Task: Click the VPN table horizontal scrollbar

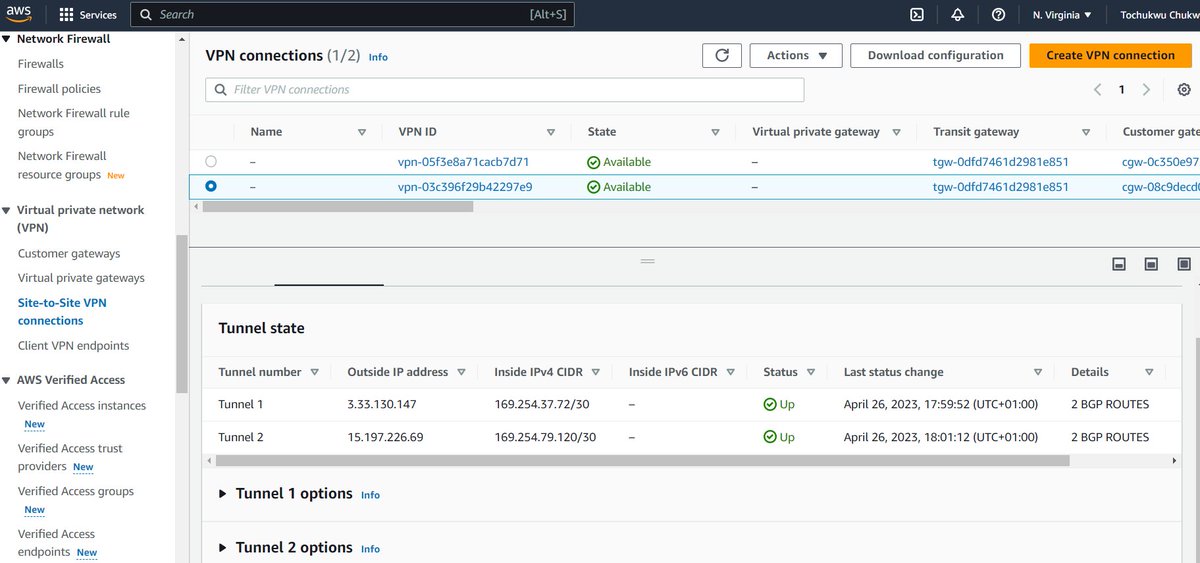Action: (337, 207)
